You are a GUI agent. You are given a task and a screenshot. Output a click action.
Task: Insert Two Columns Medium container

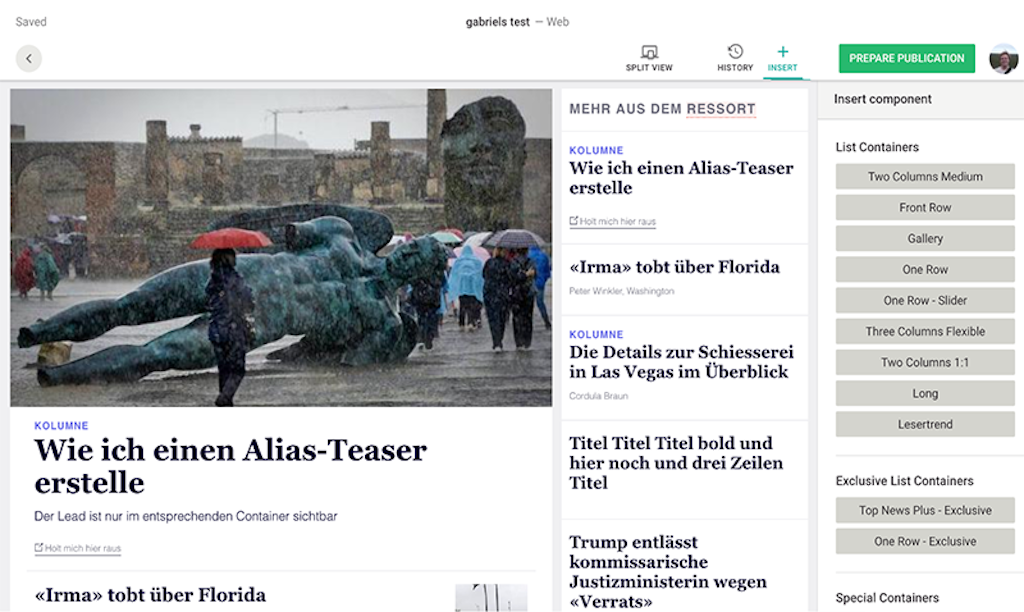point(925,176)
